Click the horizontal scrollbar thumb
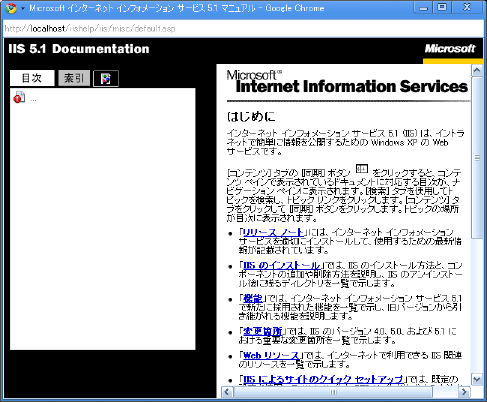Image resolution: width=487 pixels, height=402 pixels. point(333,392)
